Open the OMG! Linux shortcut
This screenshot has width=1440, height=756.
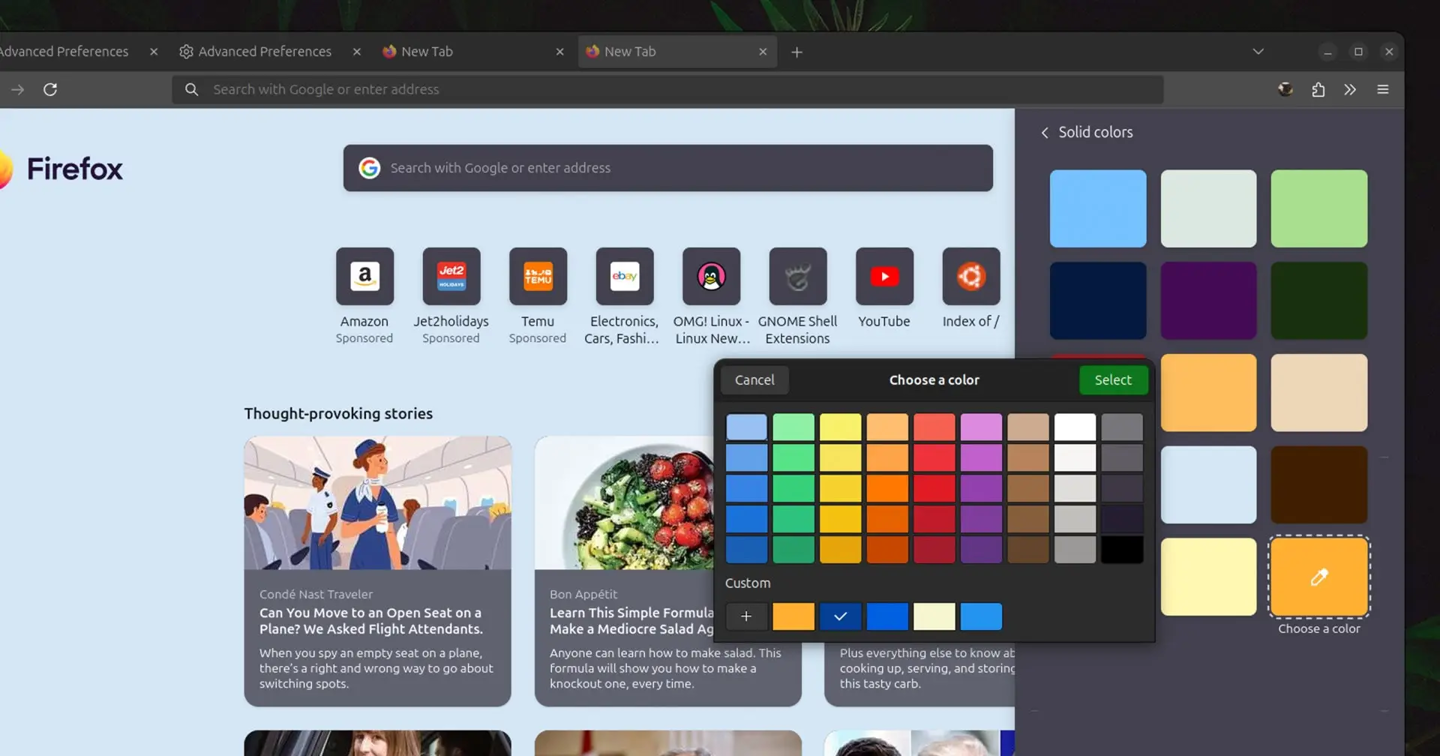711,276
